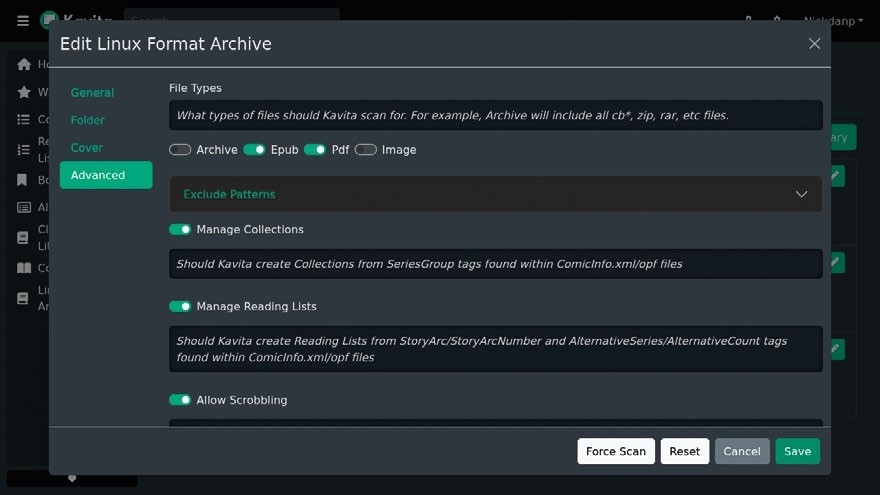880x495 pixels.
Task: Select the Advanced tab
Action: [106, 175]
